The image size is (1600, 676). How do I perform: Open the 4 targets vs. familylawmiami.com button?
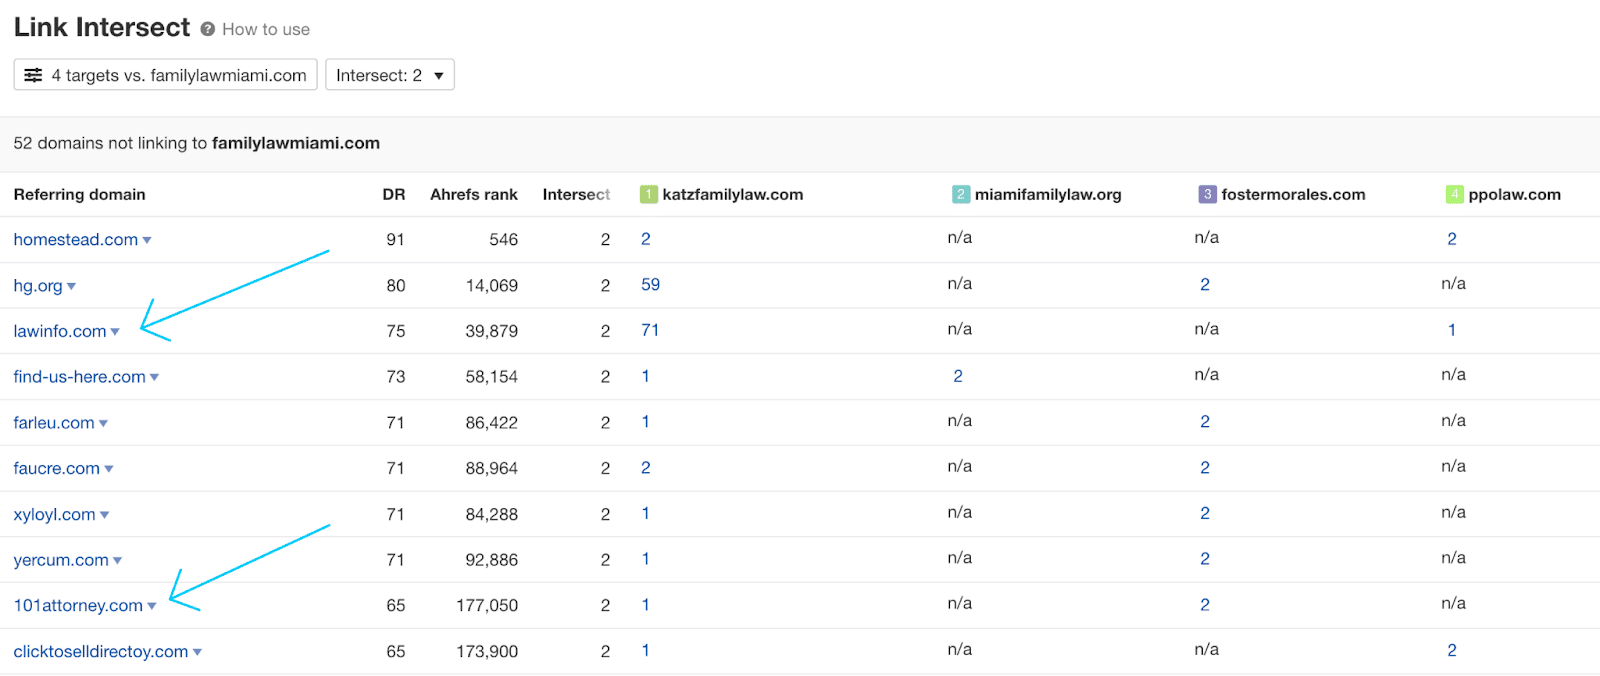click(x=166, y=75)
